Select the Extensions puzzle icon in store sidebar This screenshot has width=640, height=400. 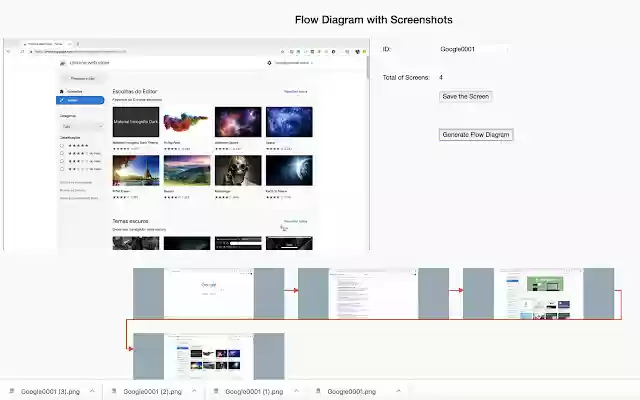click(62, 91)
